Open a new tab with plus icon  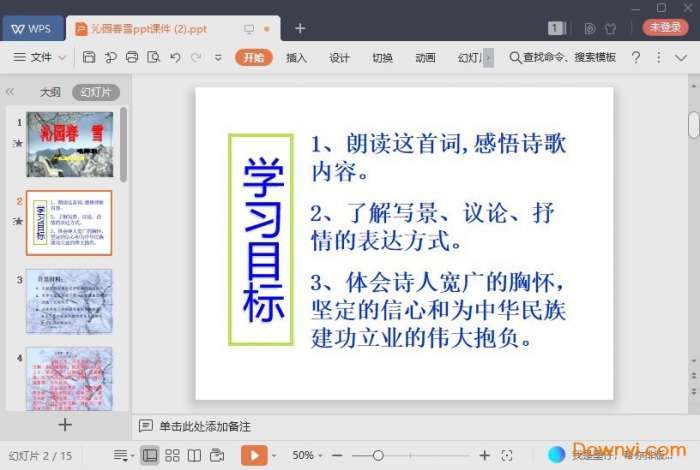click(x=300, y=28)
